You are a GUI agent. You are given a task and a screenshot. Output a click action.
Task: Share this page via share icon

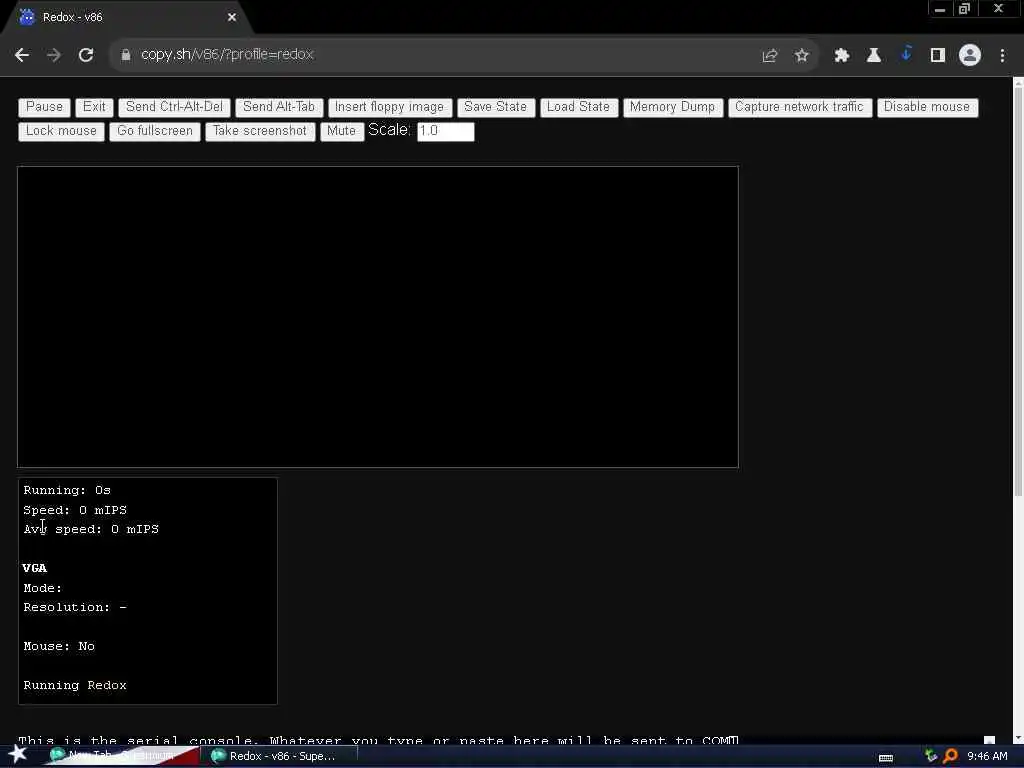(770, 56)
